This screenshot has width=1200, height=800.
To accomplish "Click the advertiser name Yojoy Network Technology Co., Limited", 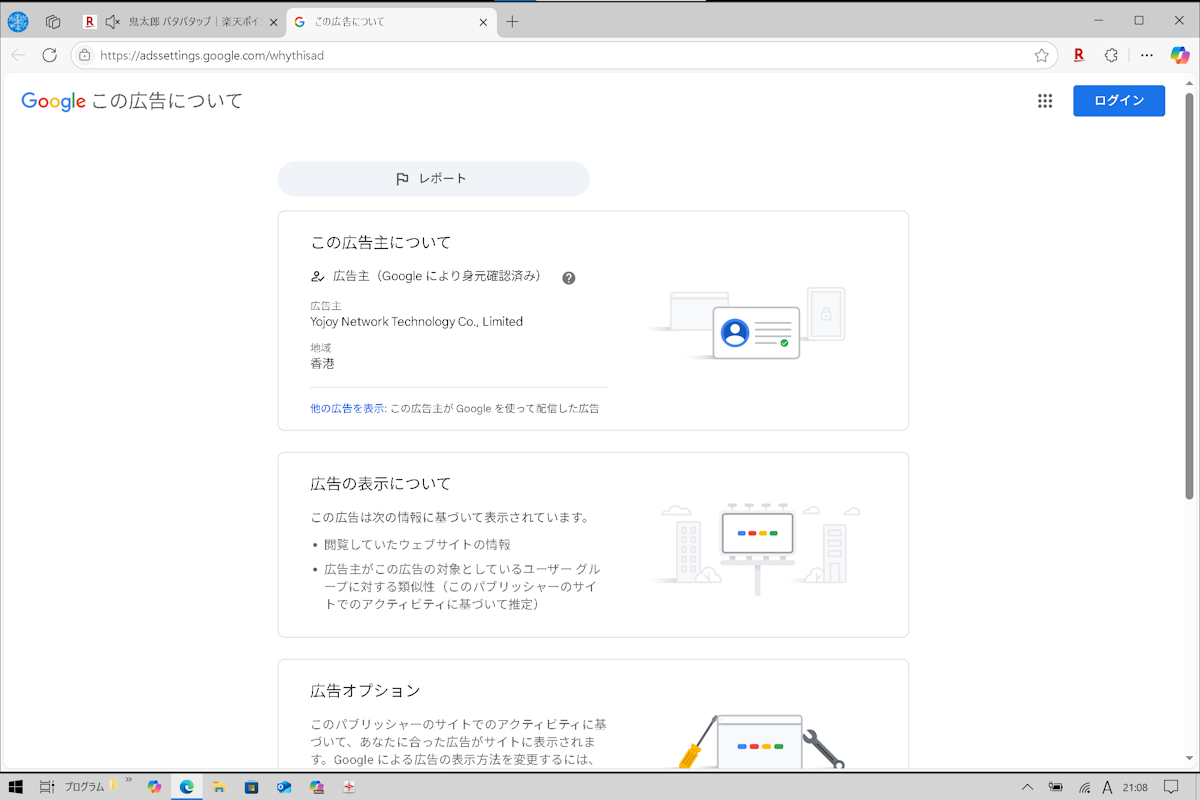I will tap(417, 322).
